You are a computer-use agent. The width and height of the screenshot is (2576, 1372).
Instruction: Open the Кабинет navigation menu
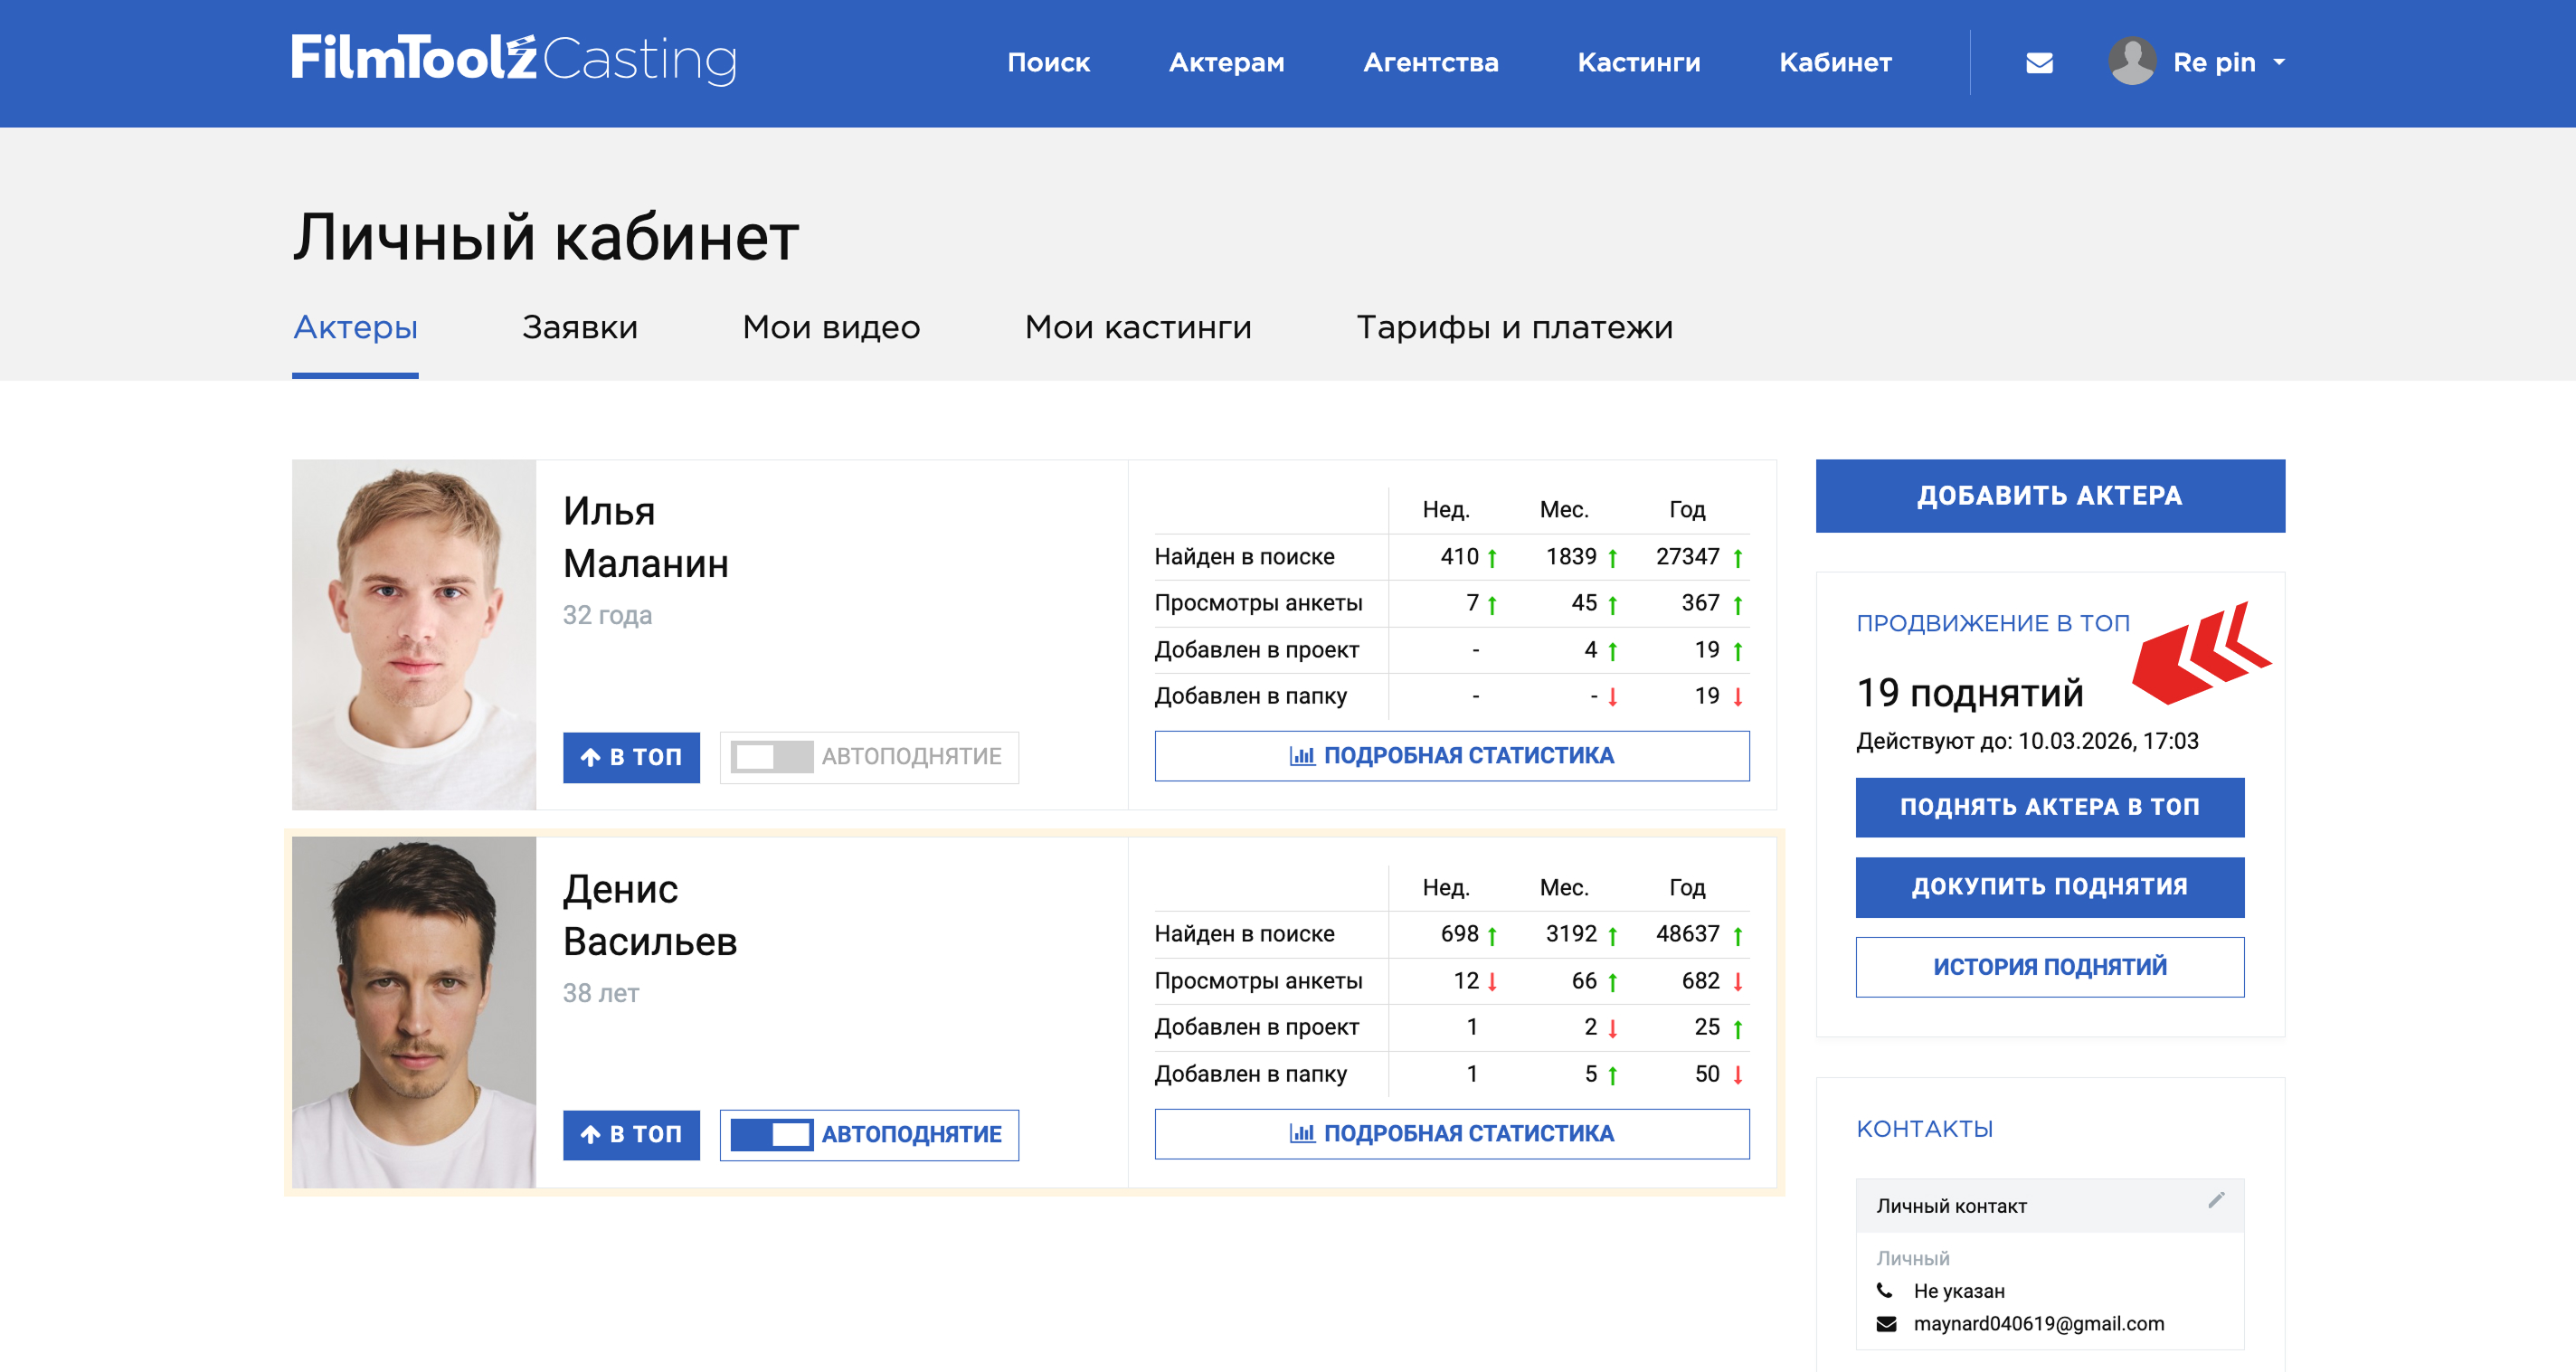(x=1834, y=63)
